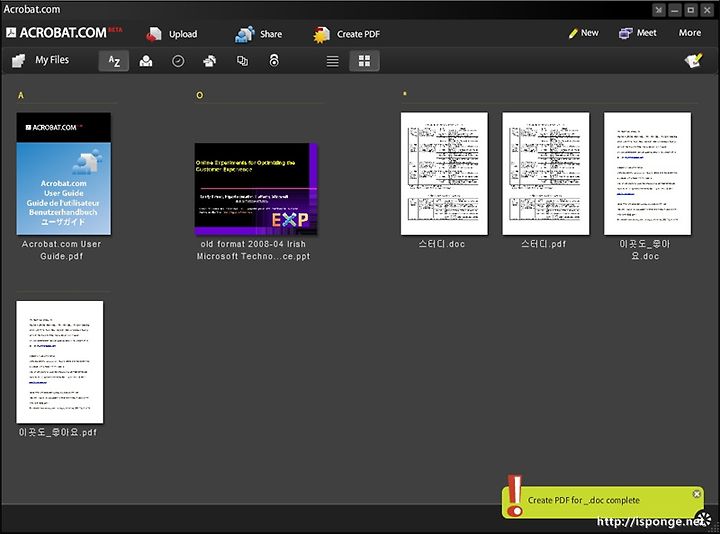
Task: Select Acrobat.com User Guide.pdf thumbnail
Action: [x=63, y=174]
